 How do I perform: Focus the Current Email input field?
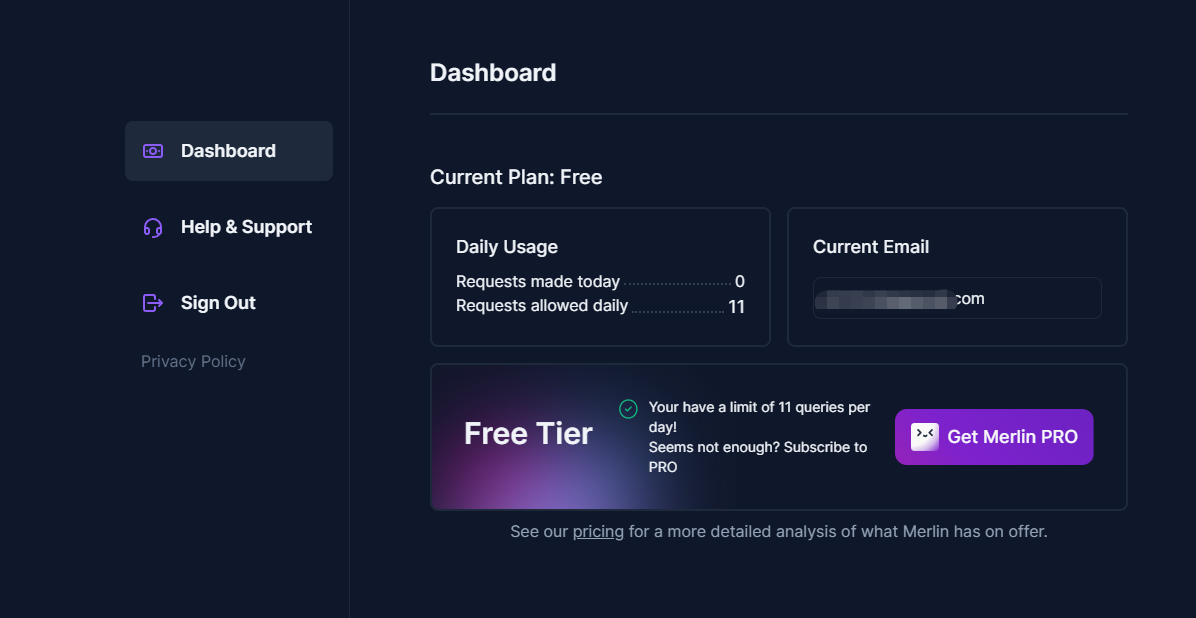(956, 298)
